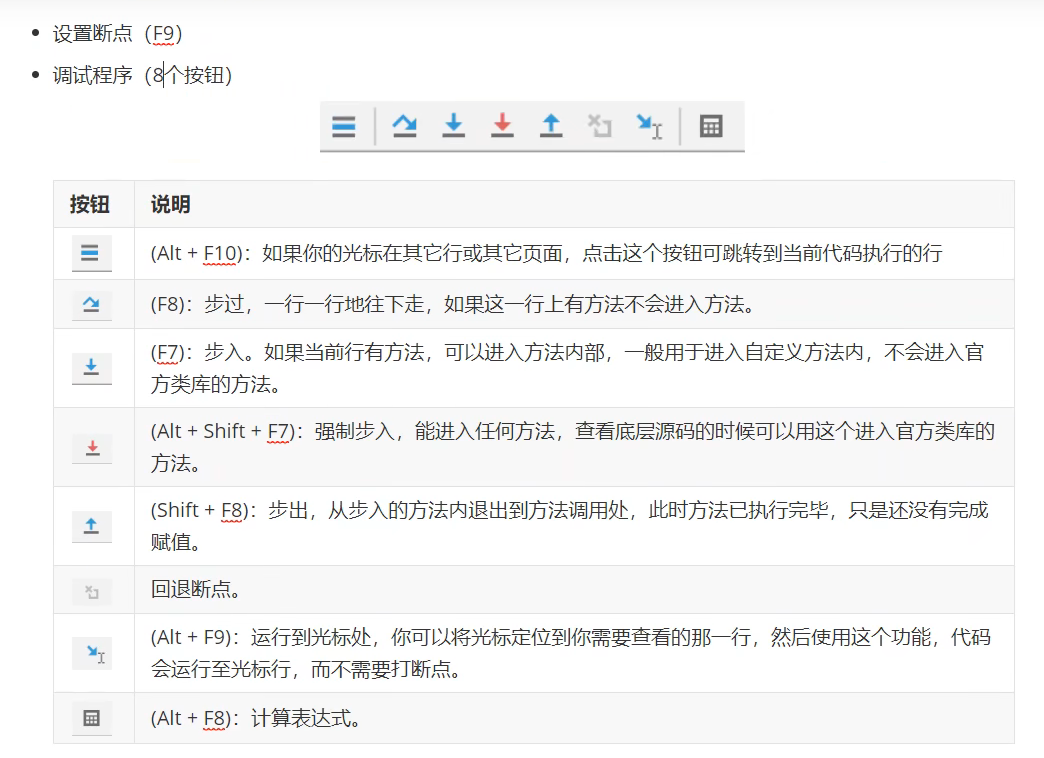This screenshot has width=1044, height=758.
Task: Click the Drop Frame (回退断点) toolbar icon
Action: (x=599, y=126)
